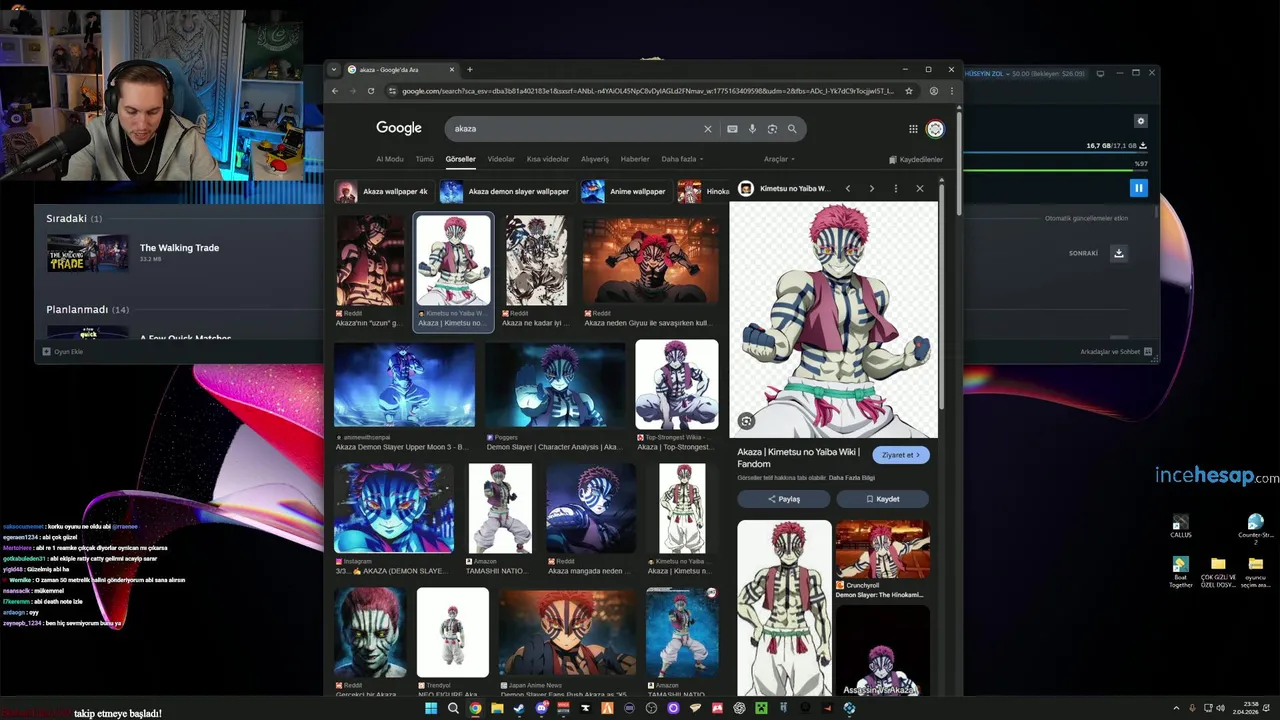Reload the Chrome page
This screenshot has height=720, width=1280.
pyautogui.click(x=371, y=91)
